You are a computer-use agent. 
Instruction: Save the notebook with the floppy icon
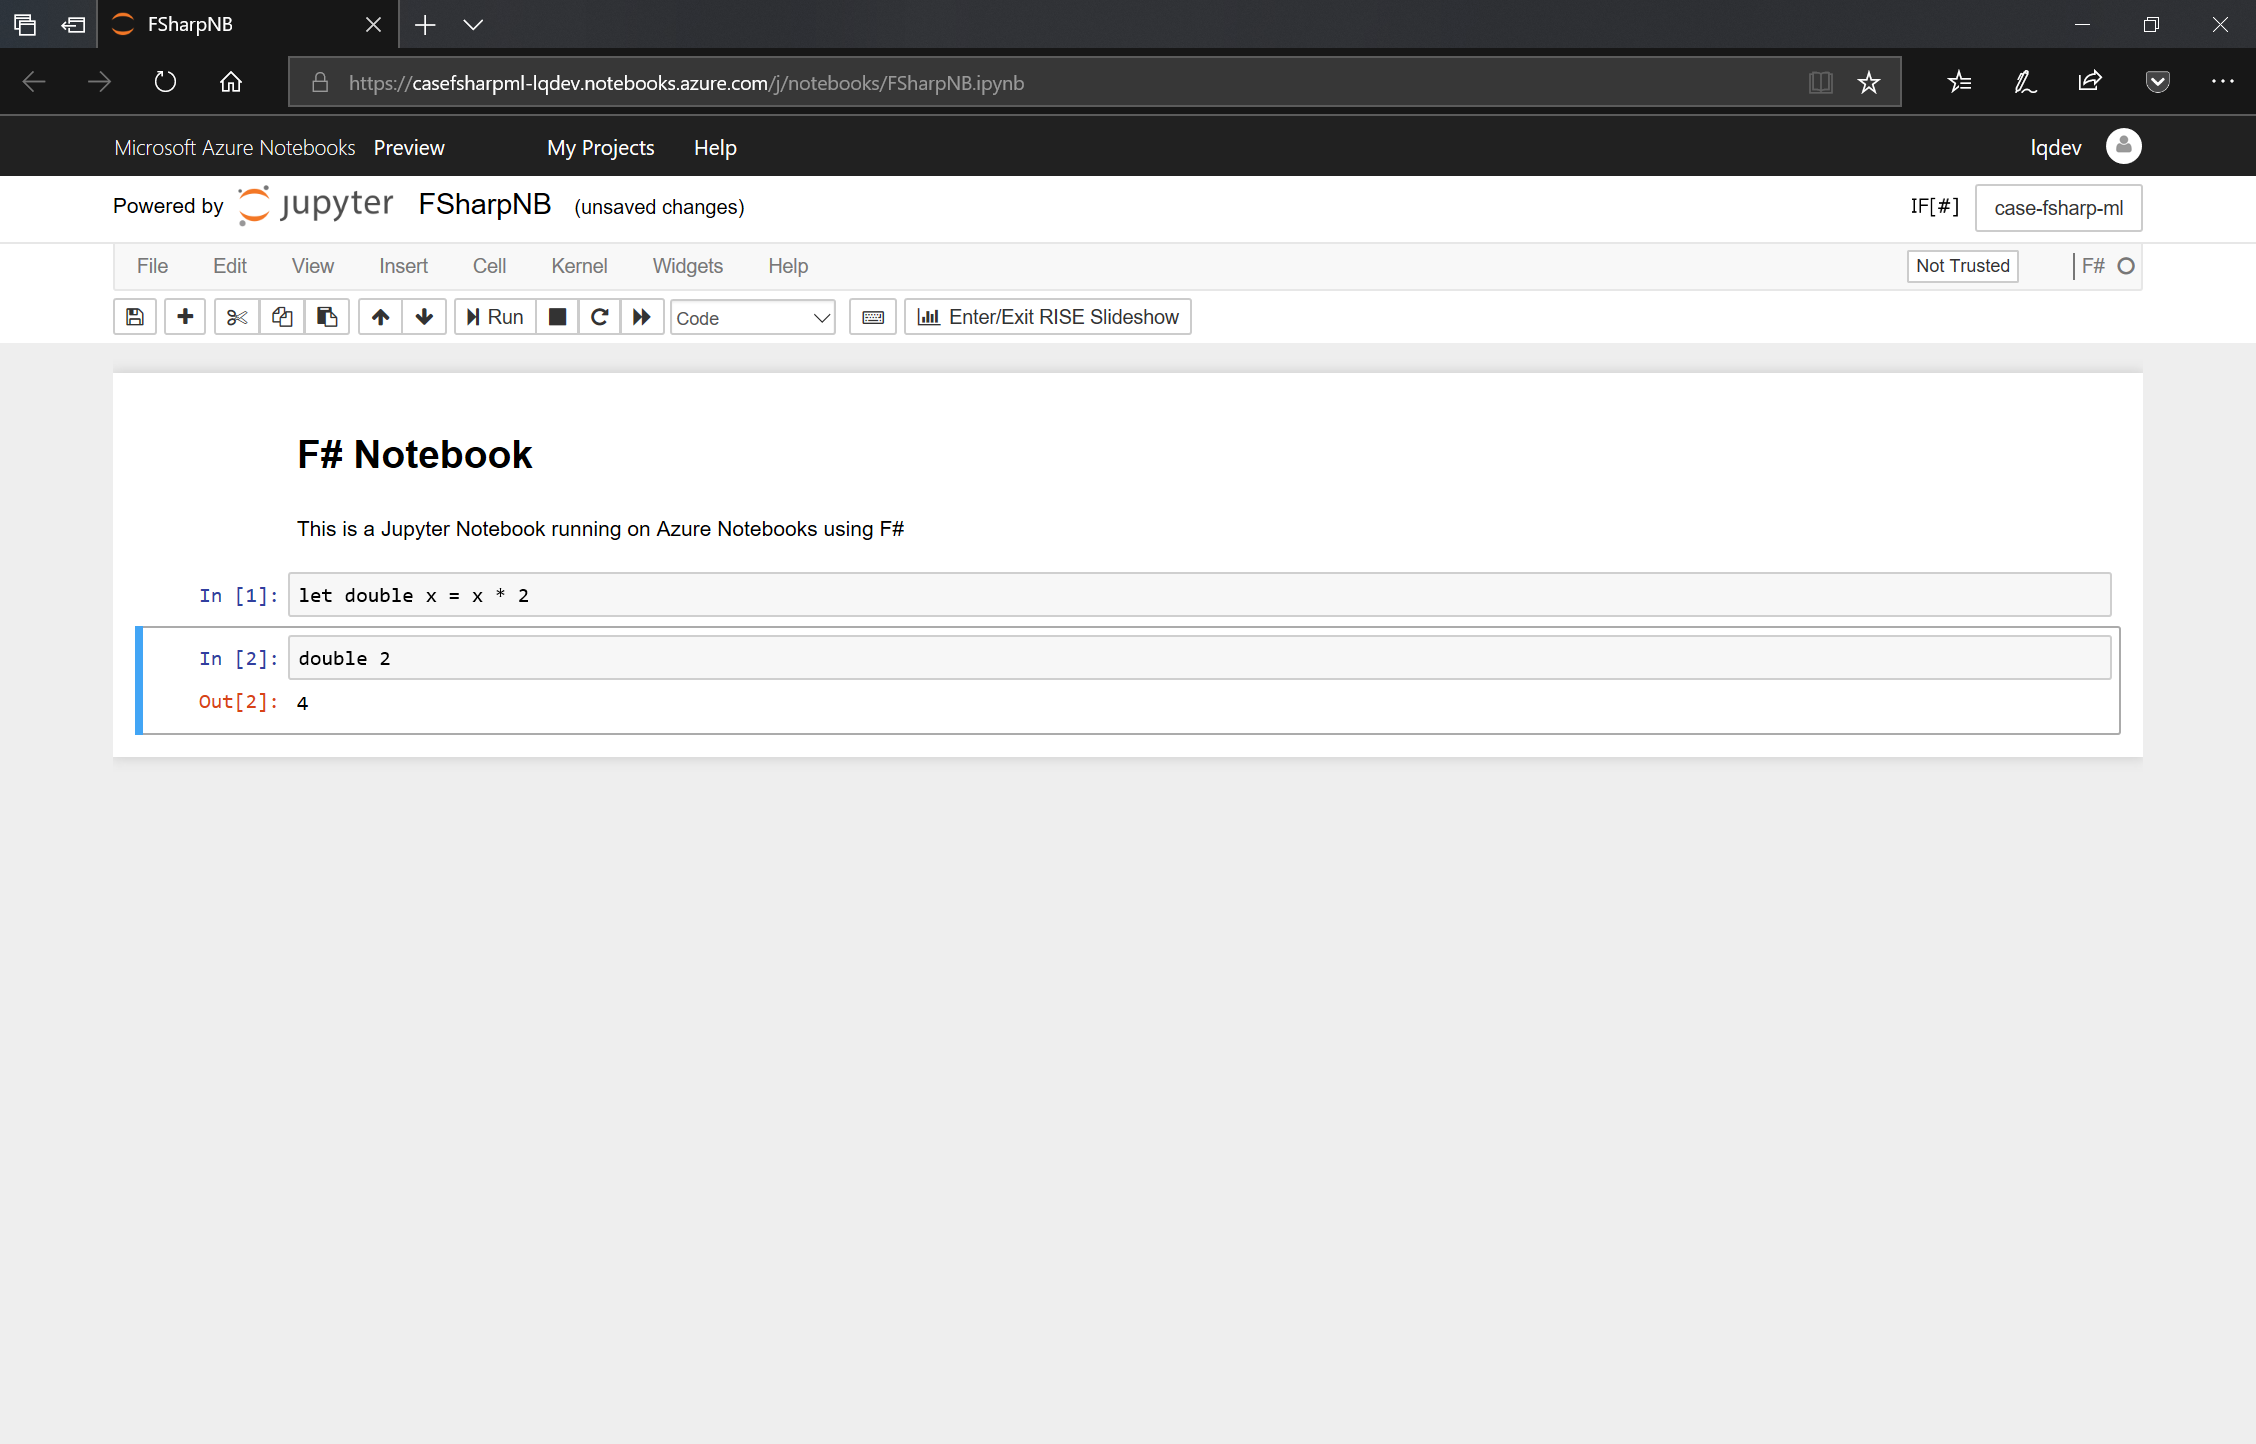point(135,317)
